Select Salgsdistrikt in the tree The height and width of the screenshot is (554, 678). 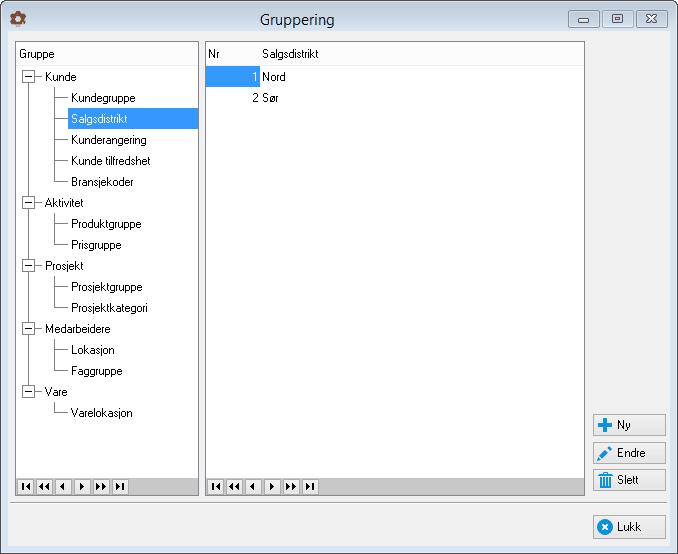(x=133, y=118)
